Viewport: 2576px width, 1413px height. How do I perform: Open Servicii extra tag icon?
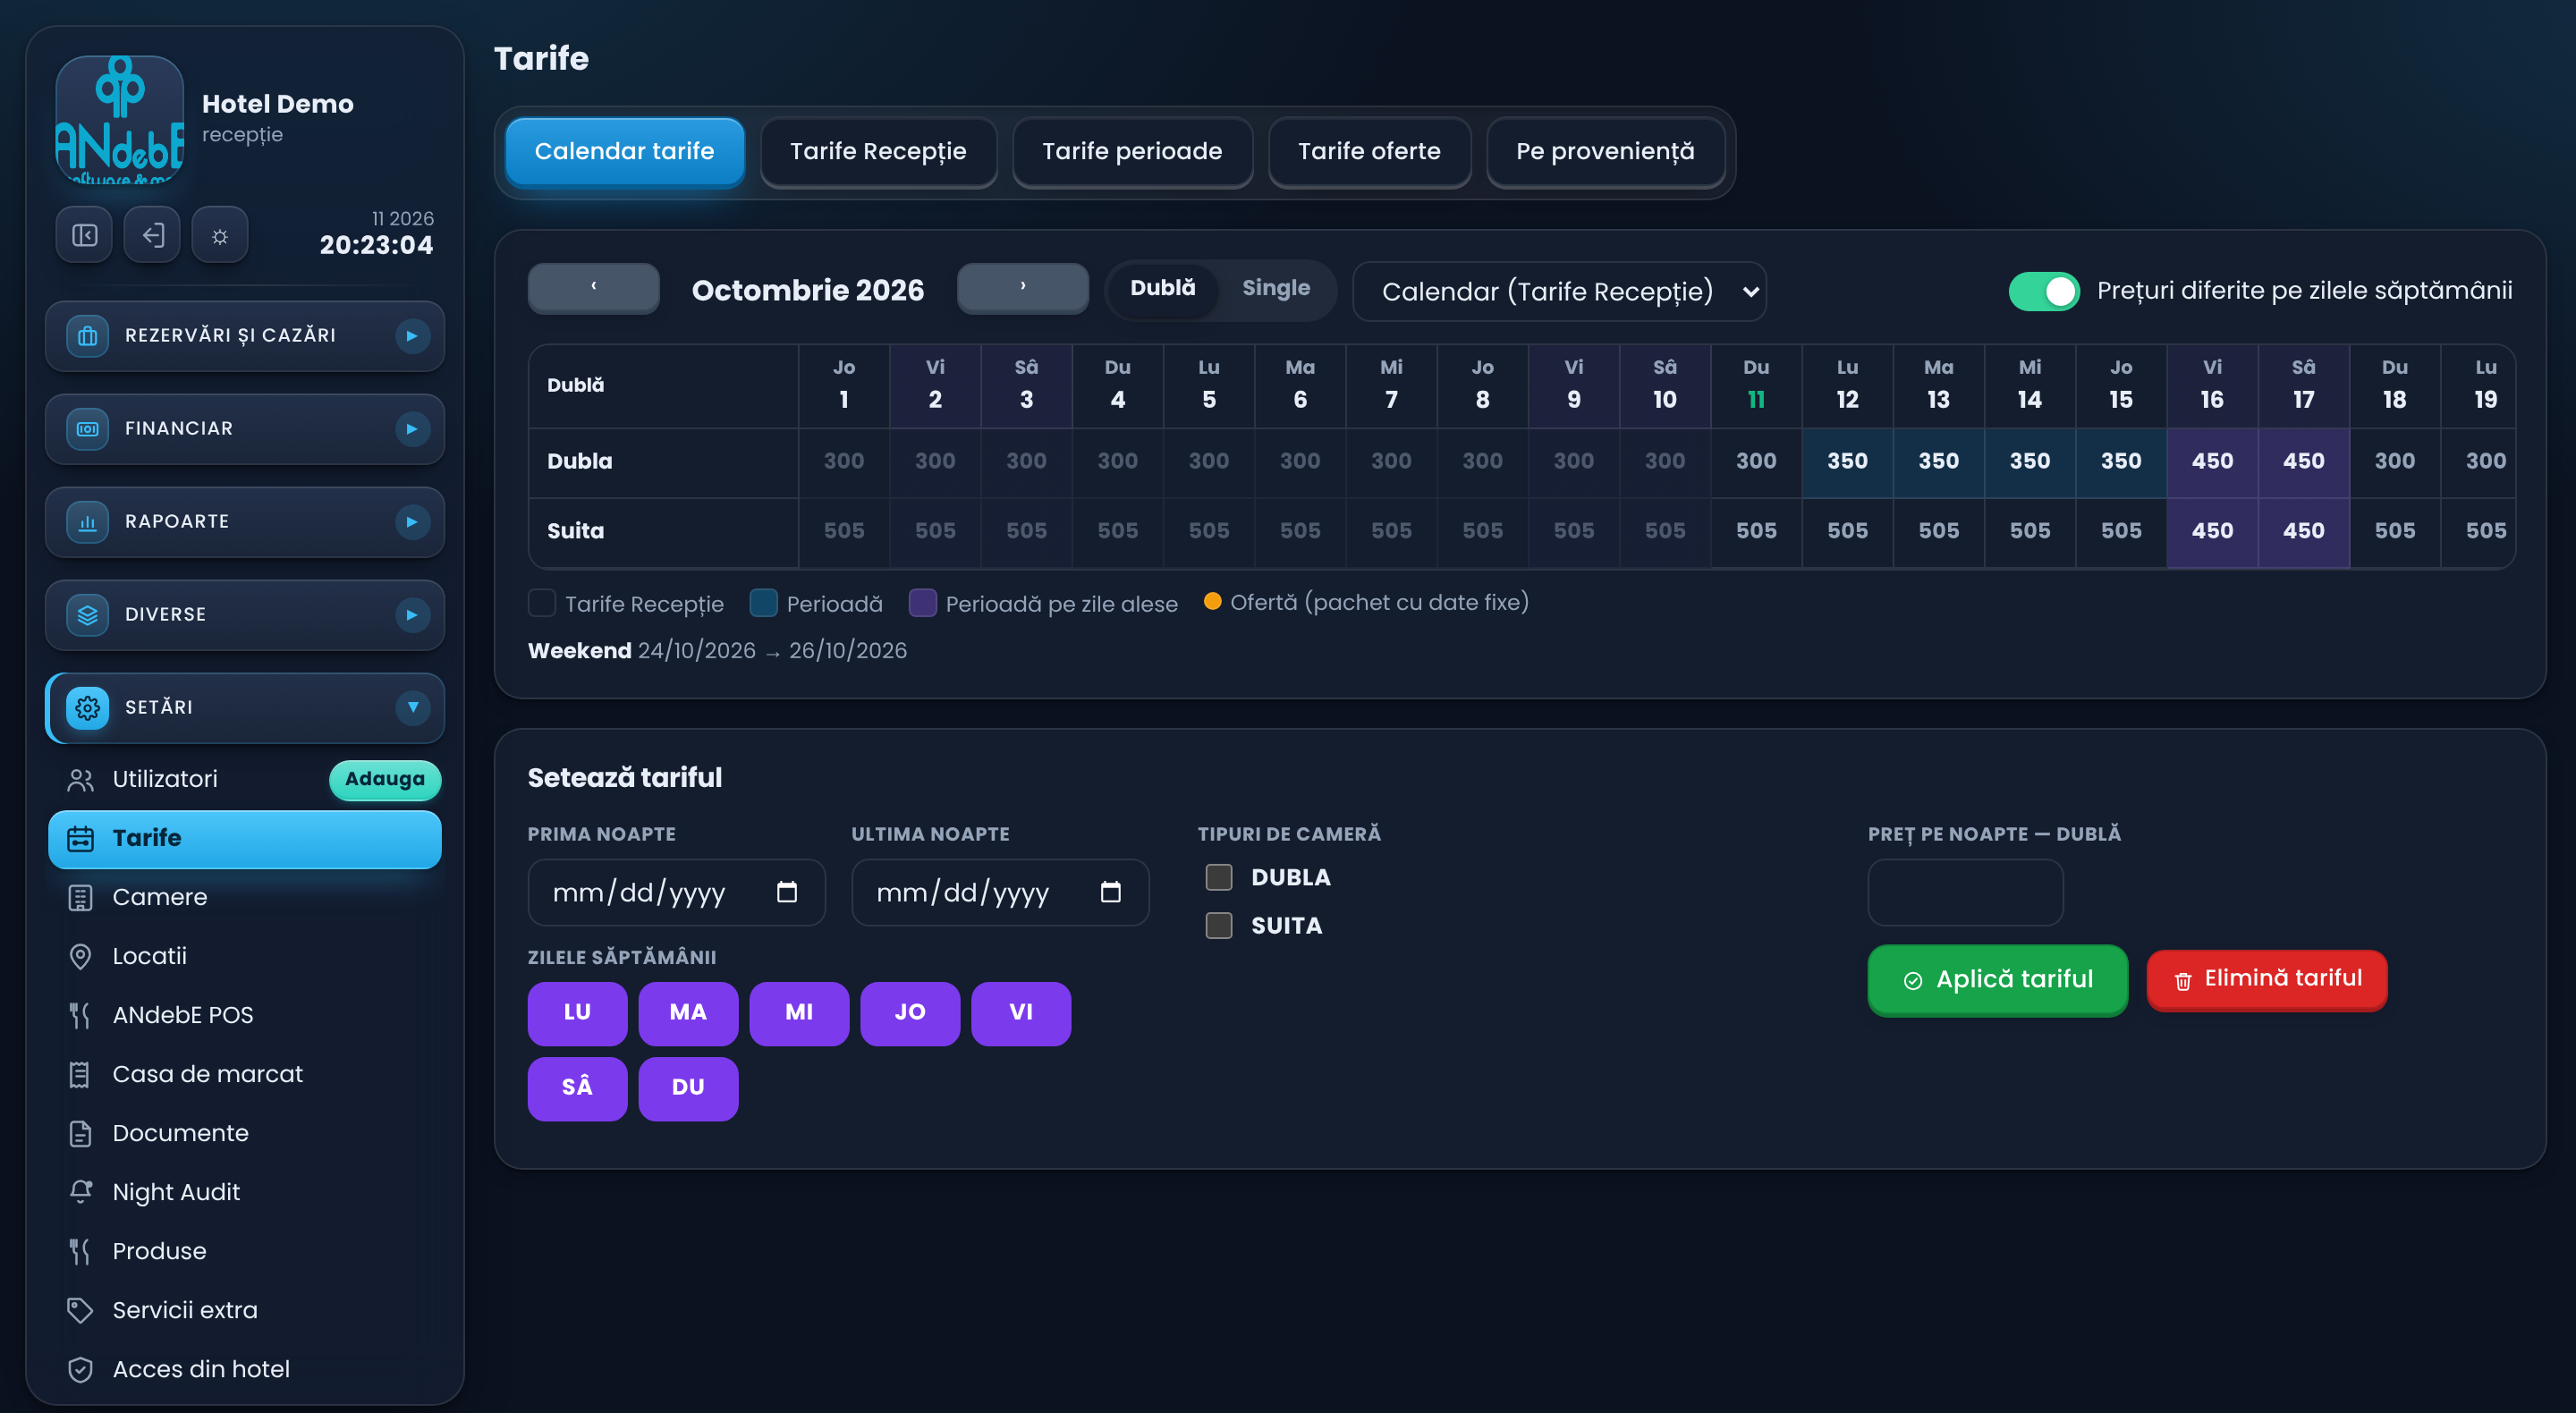coord(81,1310)
